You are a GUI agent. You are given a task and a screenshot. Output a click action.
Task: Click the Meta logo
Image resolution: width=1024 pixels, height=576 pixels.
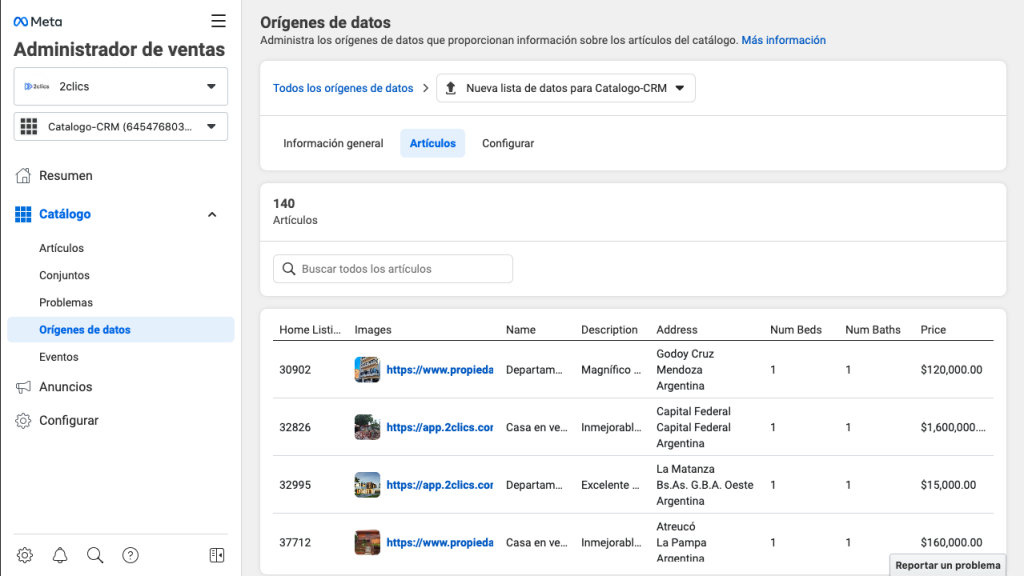coord(38,22)
